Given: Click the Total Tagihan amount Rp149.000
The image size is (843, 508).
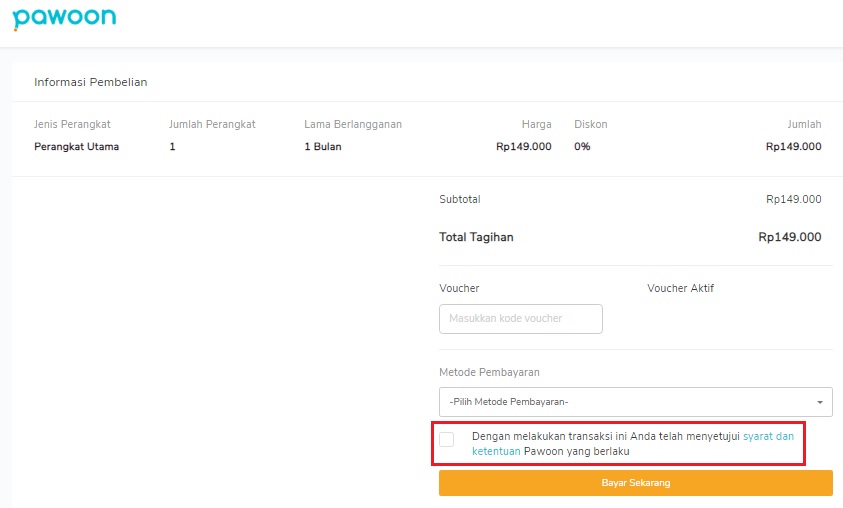Looking at the screenshot, I should (x=789, y=237).
